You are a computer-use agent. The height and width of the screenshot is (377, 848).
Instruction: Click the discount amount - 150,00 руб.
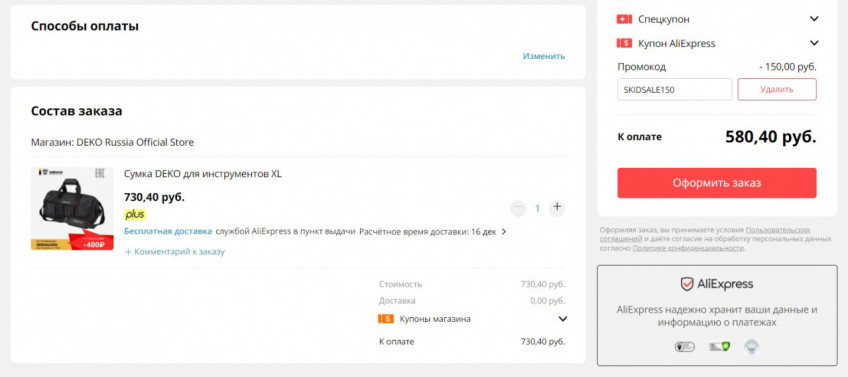pyautogui.click(x=787, y=67)
